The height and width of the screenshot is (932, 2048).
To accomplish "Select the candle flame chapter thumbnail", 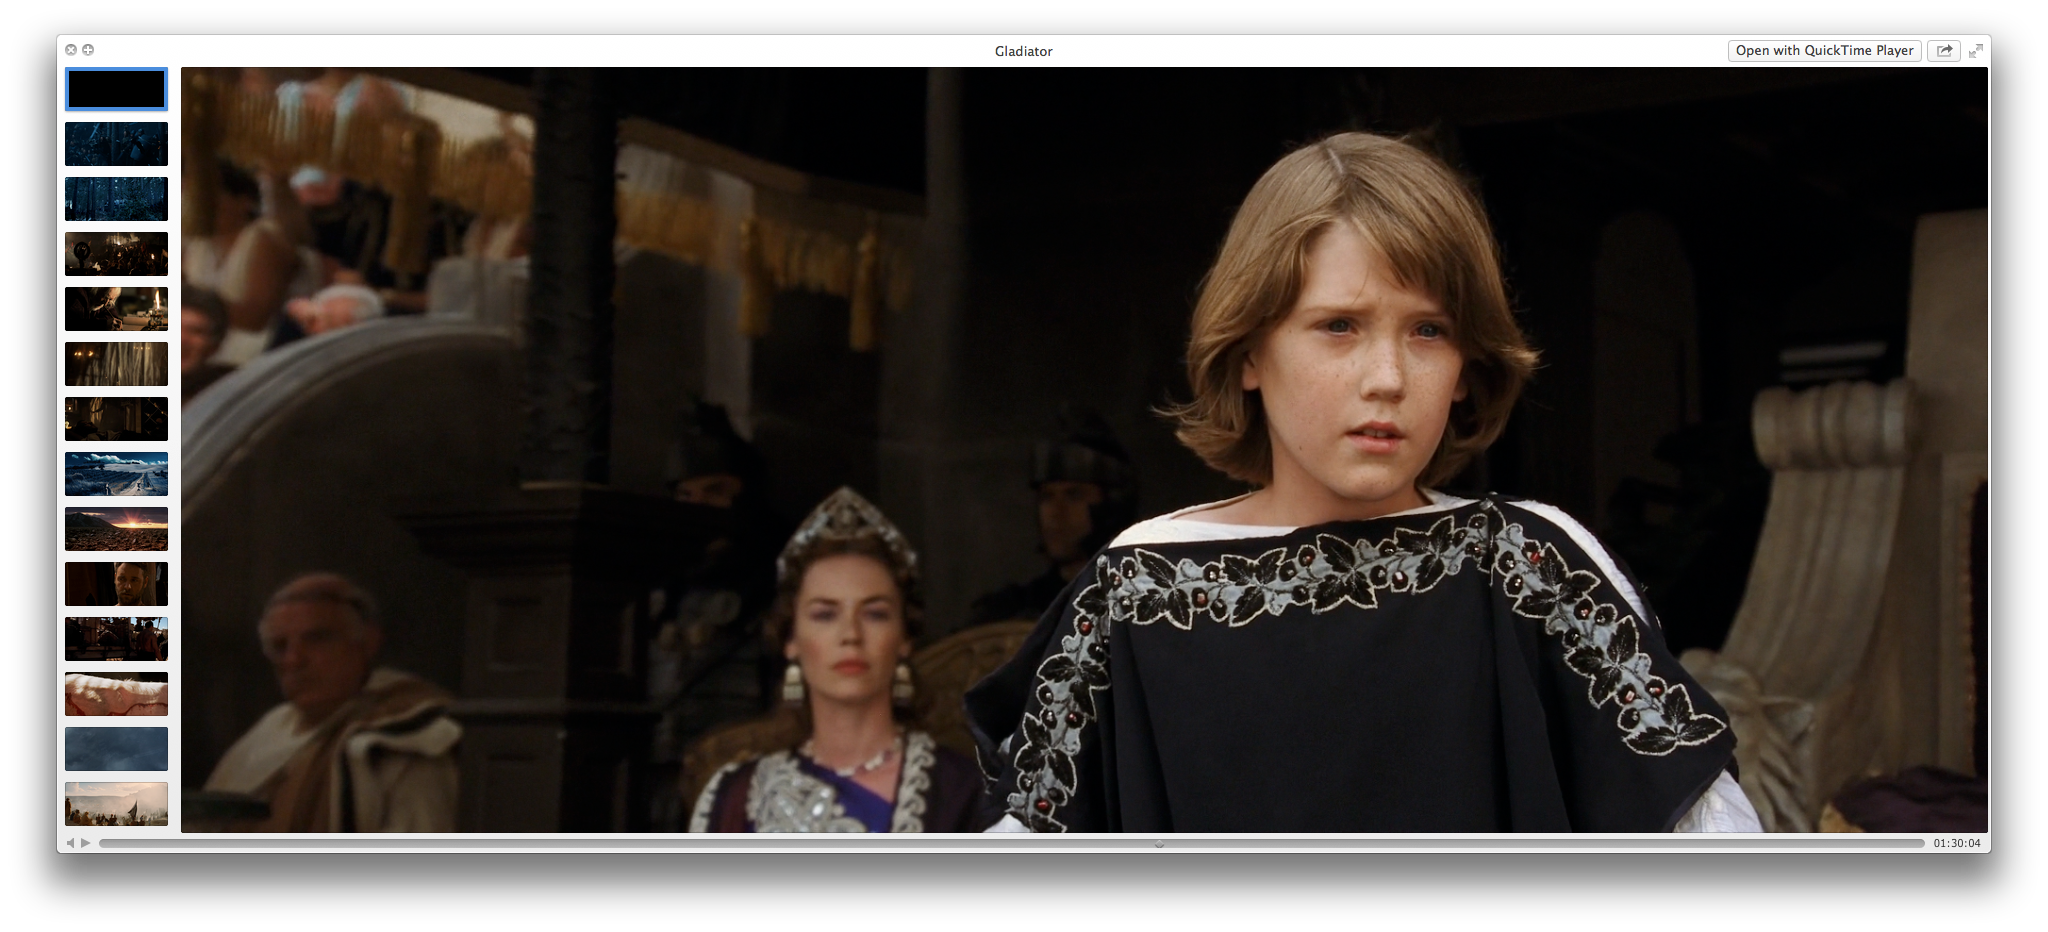I will click(116, 309).
